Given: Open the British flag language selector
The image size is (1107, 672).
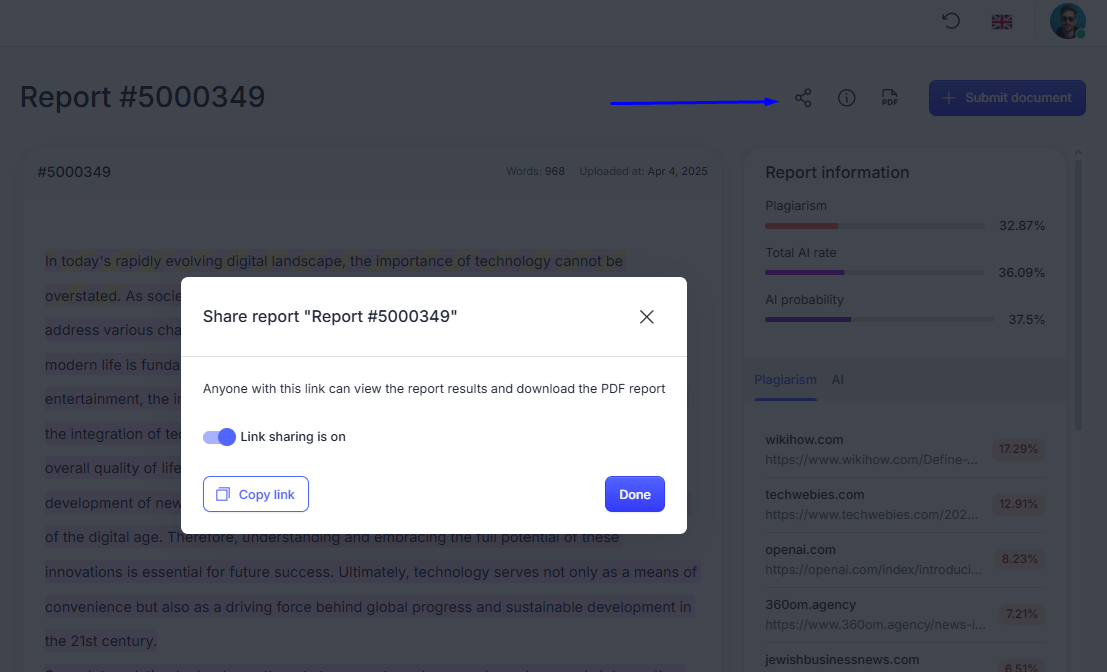Looking at the screenshot, I should point(1001,20).
